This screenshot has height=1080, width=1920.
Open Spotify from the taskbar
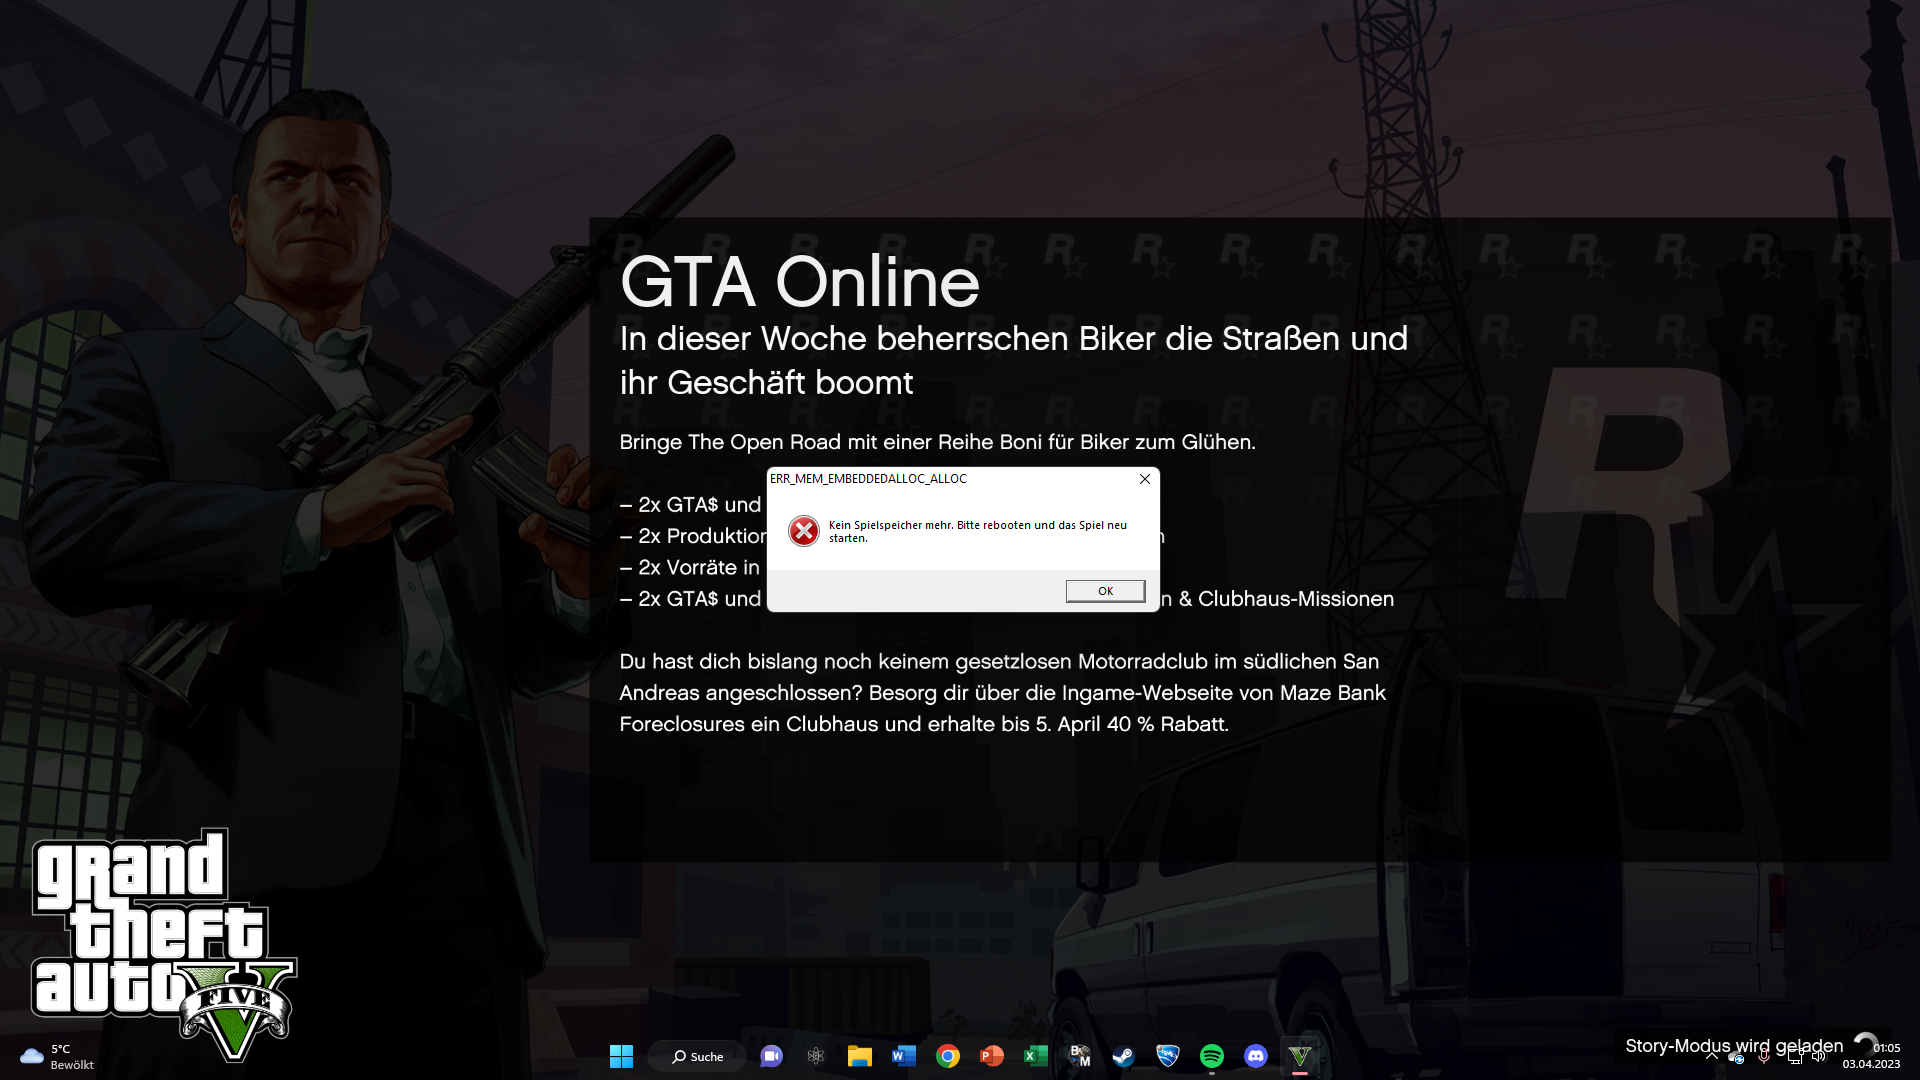coord(1212,1056)
